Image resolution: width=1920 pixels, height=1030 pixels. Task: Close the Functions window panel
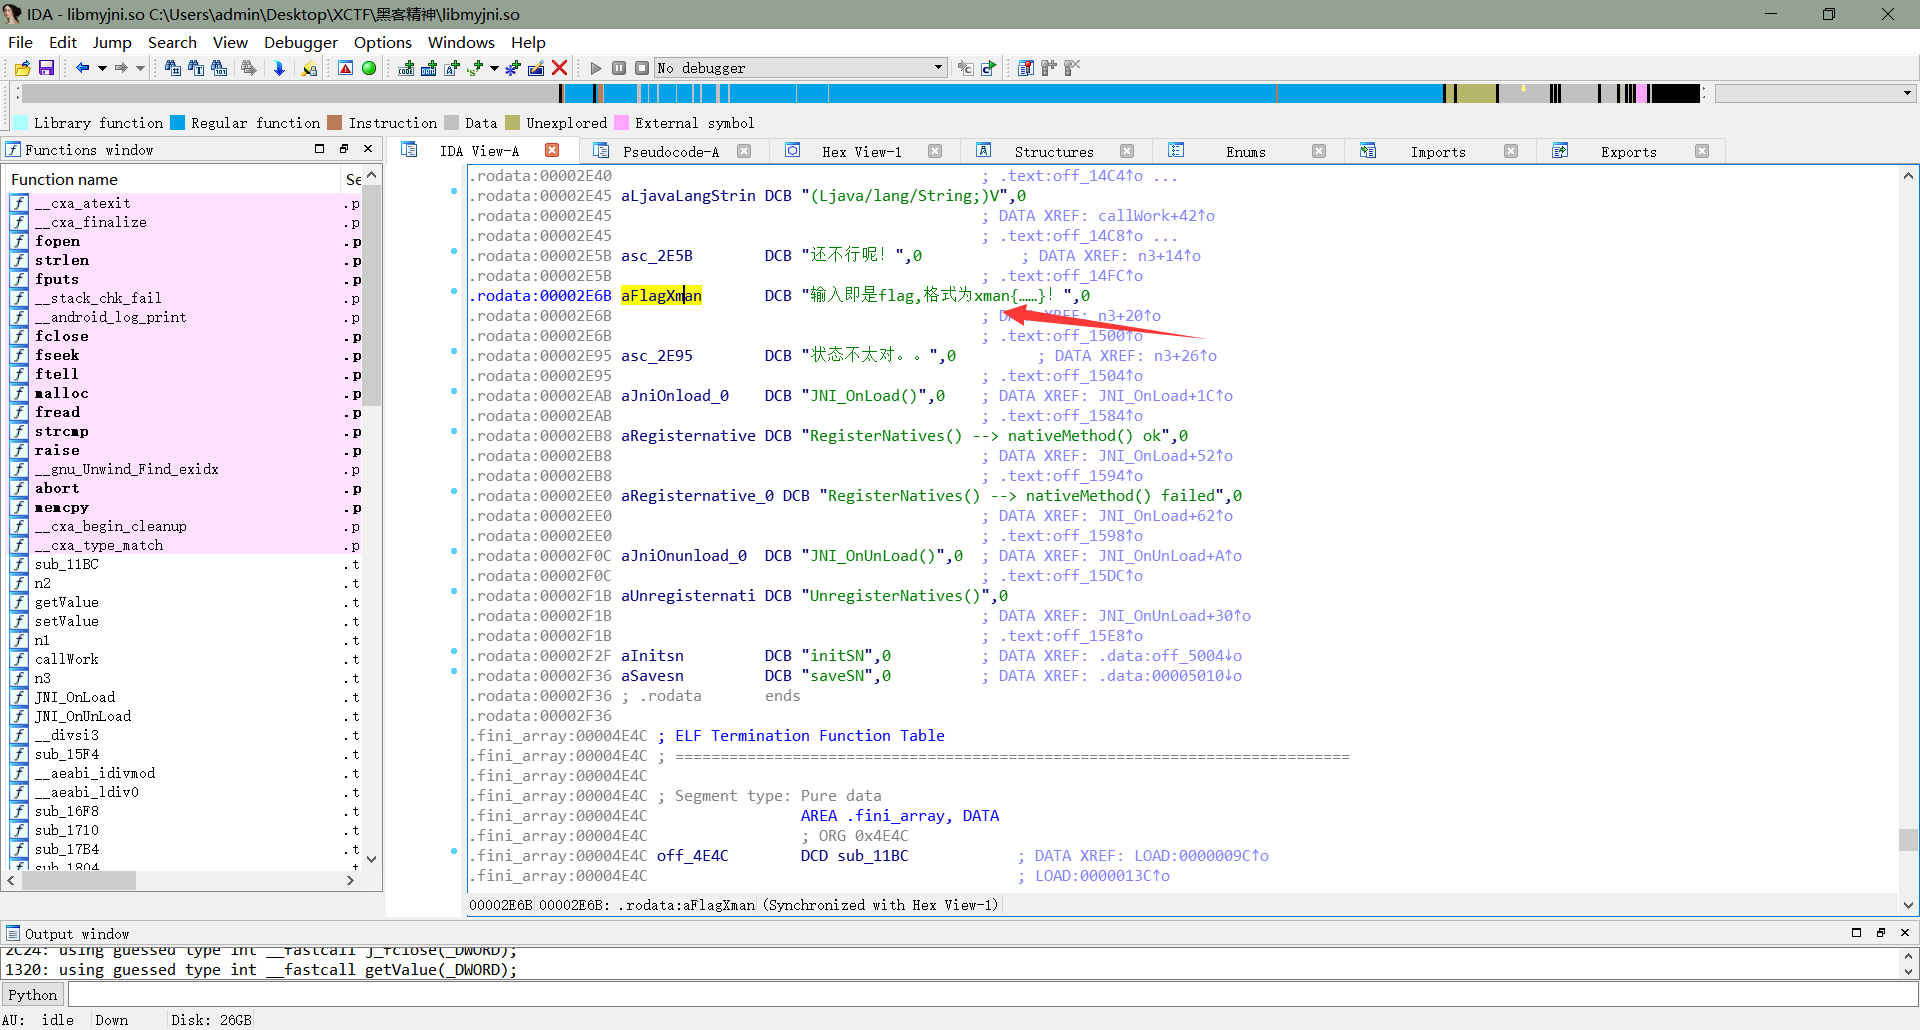coord(368,149)
